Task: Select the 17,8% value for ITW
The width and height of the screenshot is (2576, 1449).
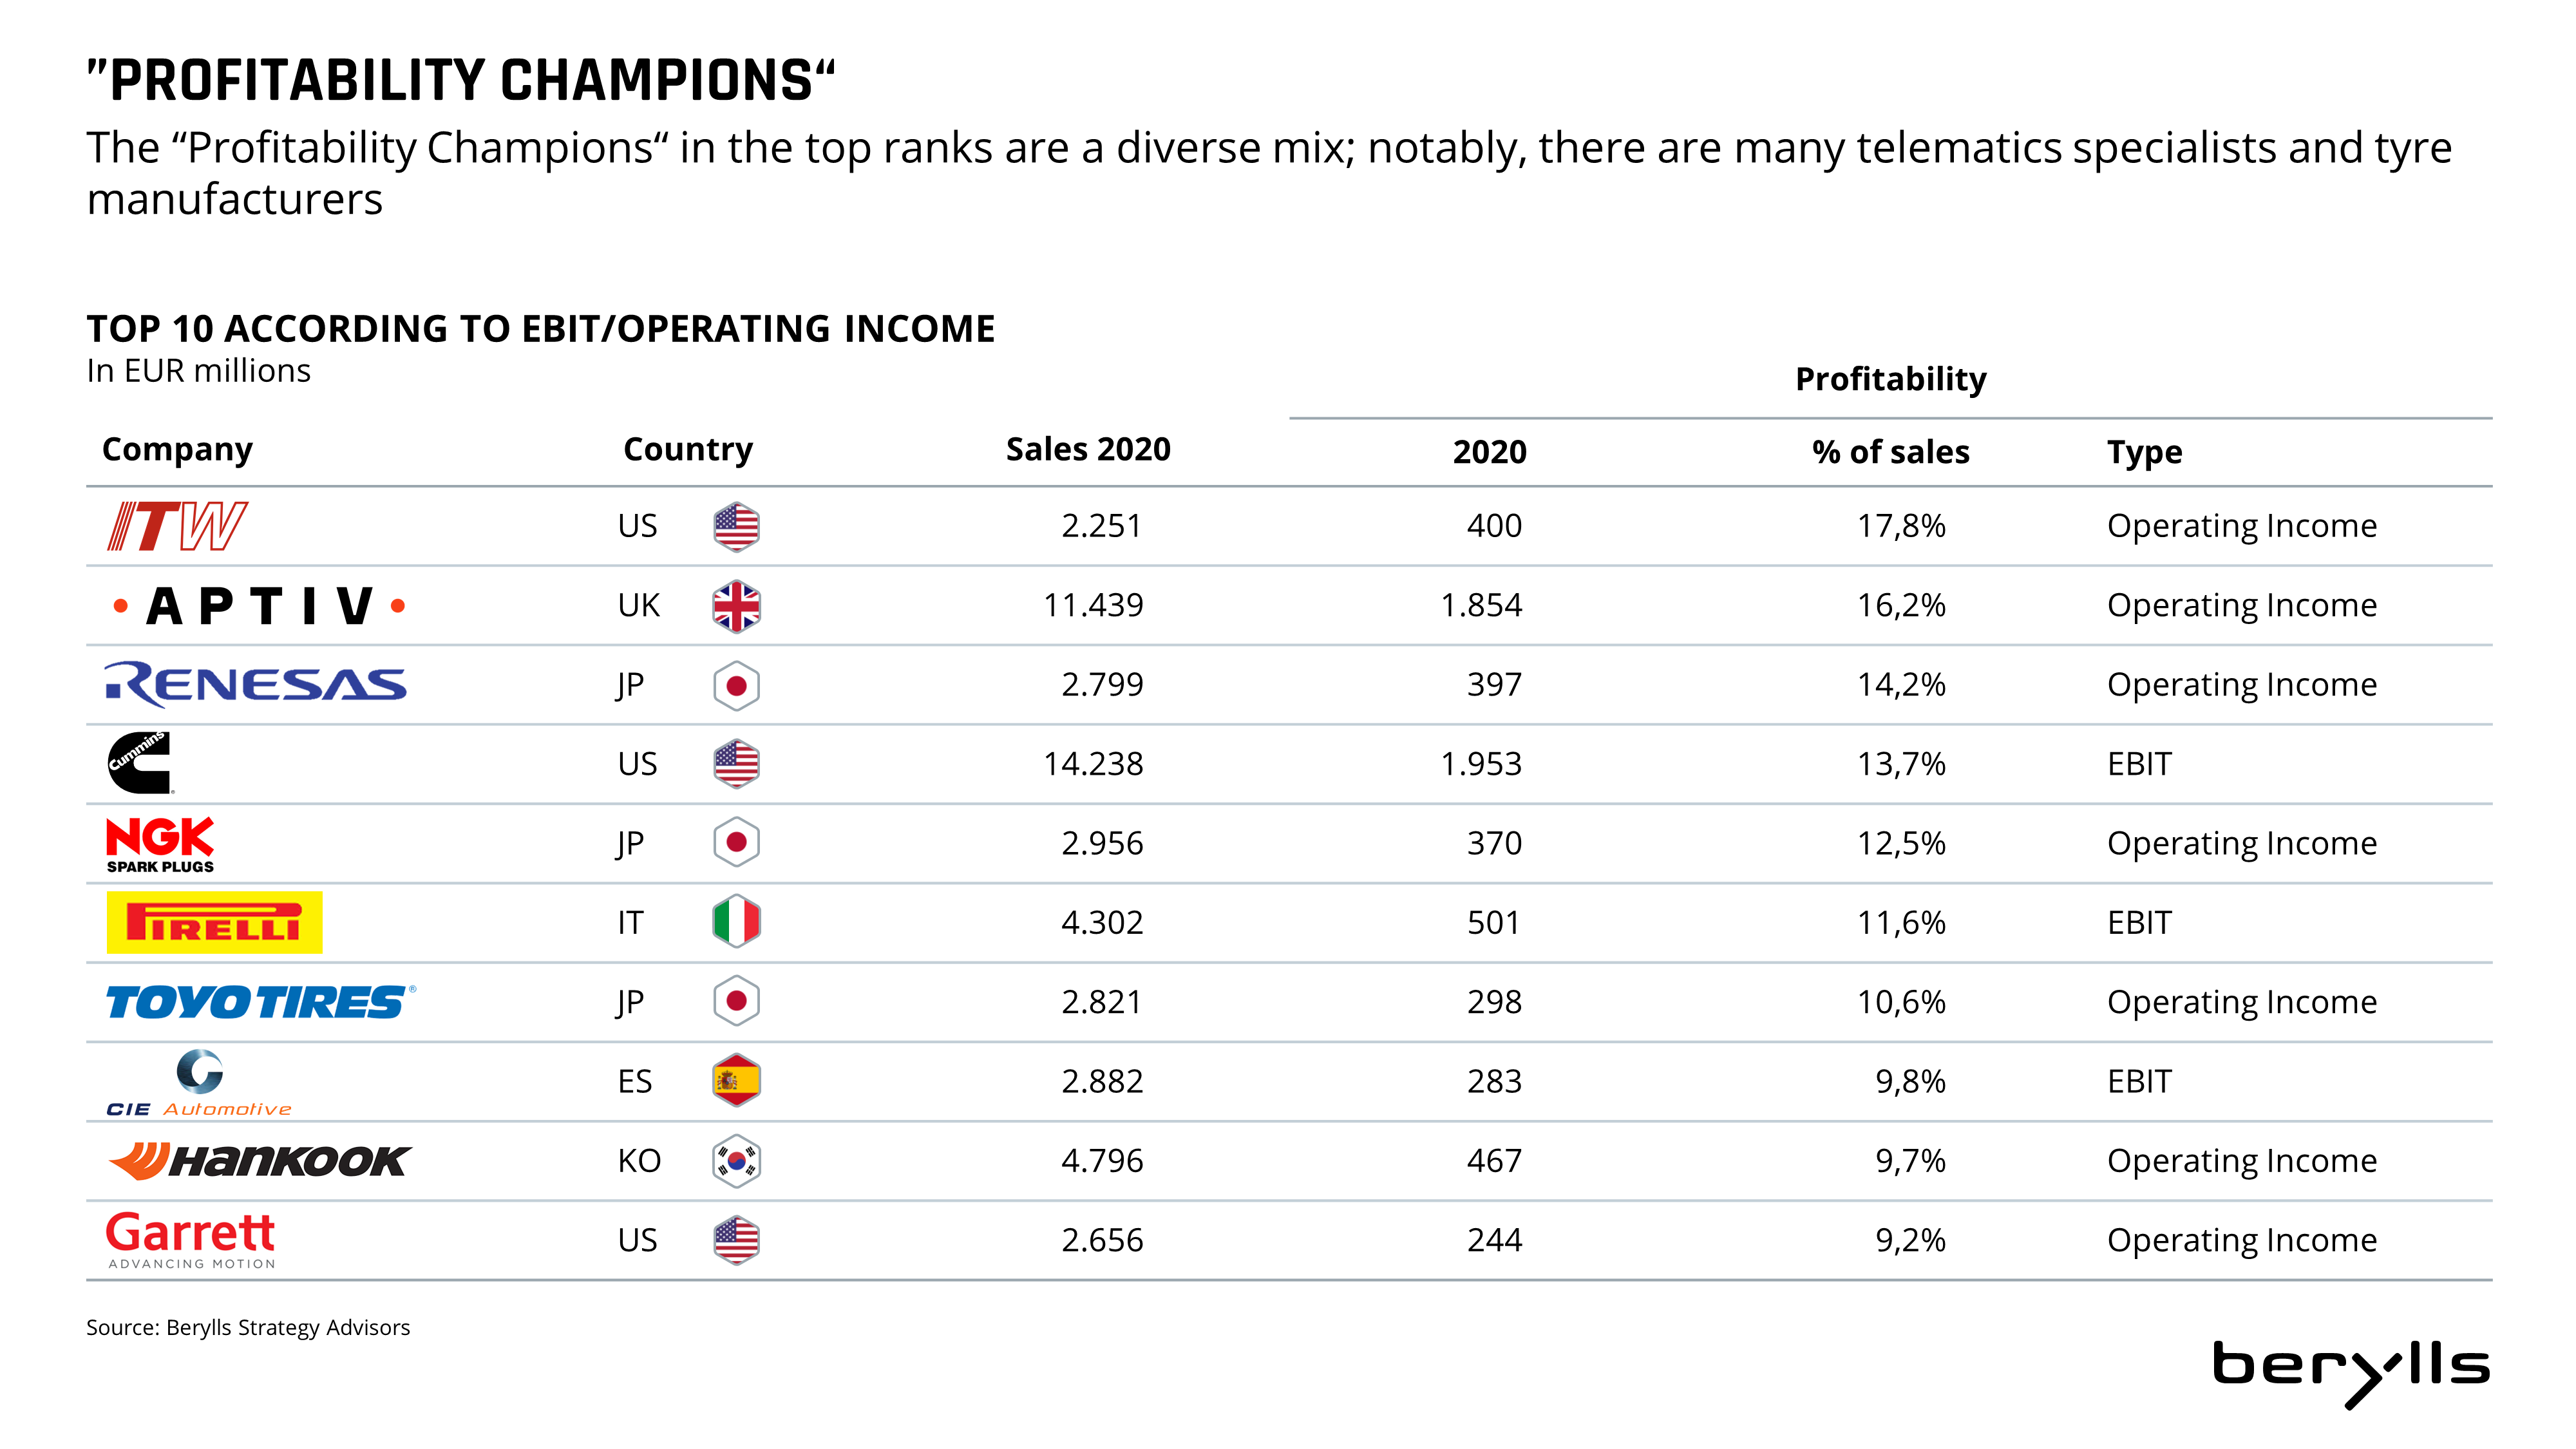Action: pyautogui.click(x=1901, y=526)
